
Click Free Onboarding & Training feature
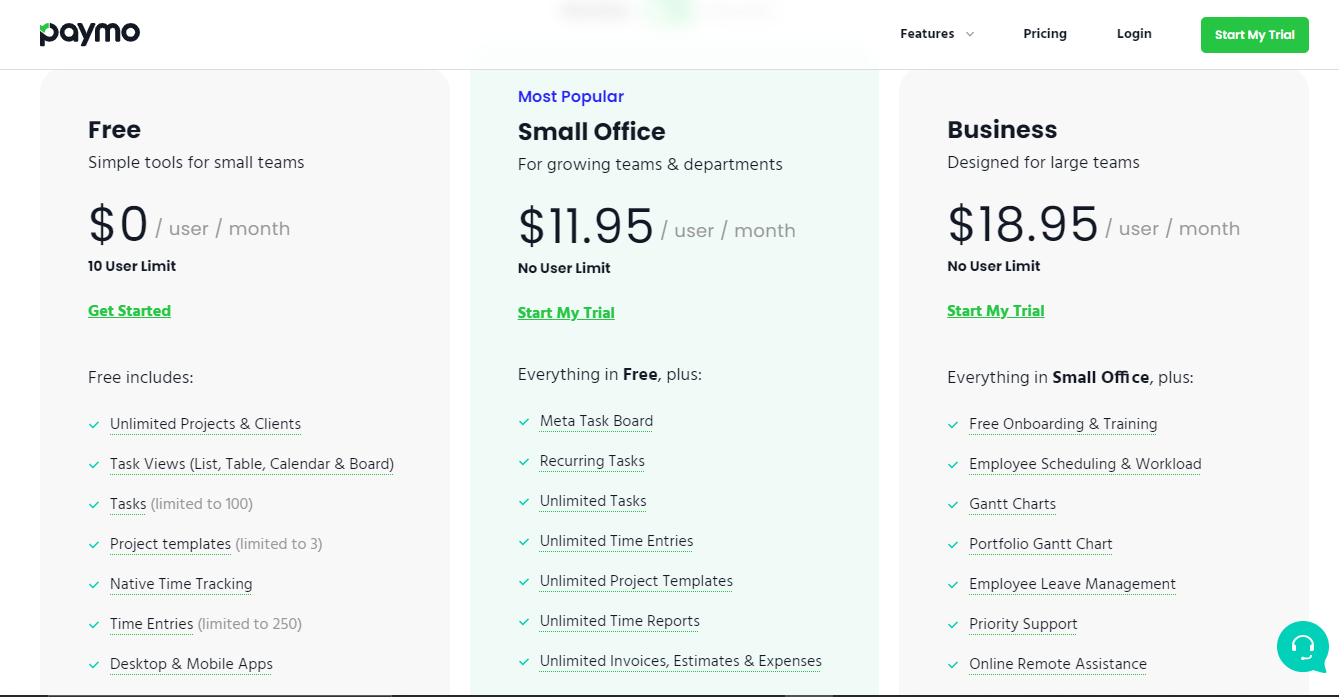pos(1063,424)
